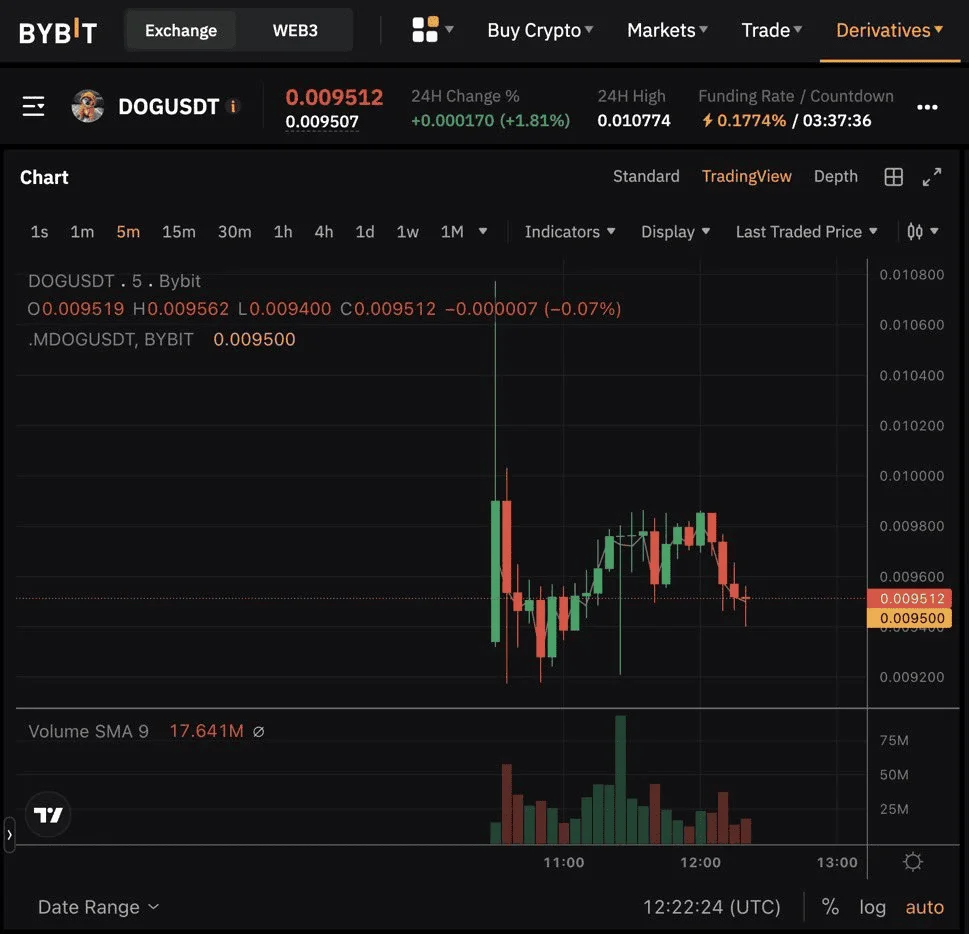
Task: Switch to multi-chart grid layout icon
Action: (894, 177)
